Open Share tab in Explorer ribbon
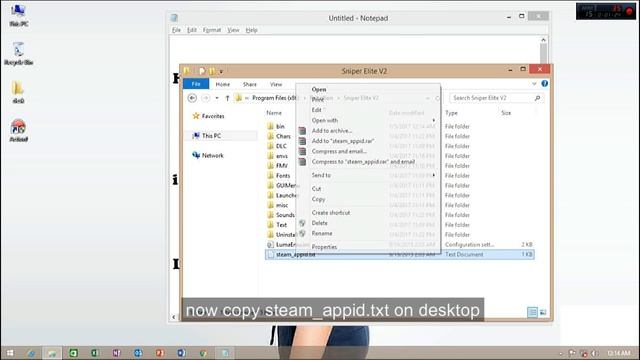The width and height of the screenshot is (640, 360). 249,84
